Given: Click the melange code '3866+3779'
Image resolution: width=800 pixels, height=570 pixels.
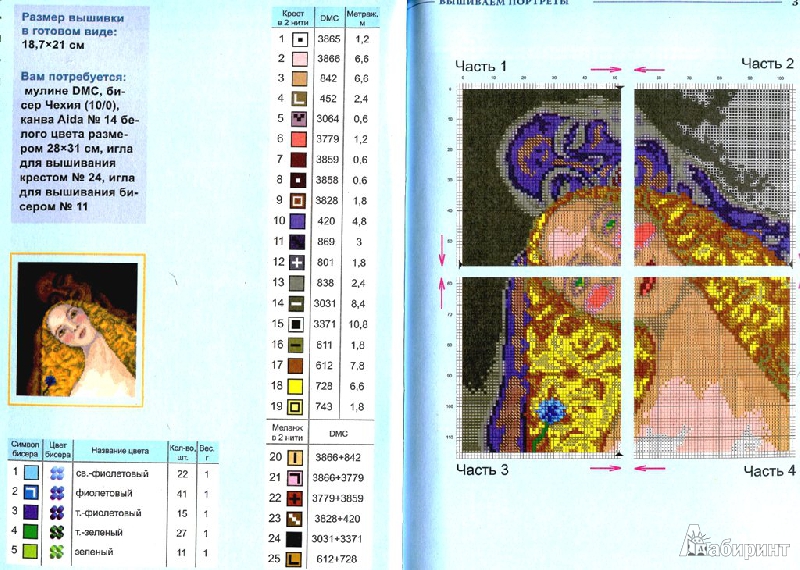Looking at the screenshot, I should (x=338, y=478).
